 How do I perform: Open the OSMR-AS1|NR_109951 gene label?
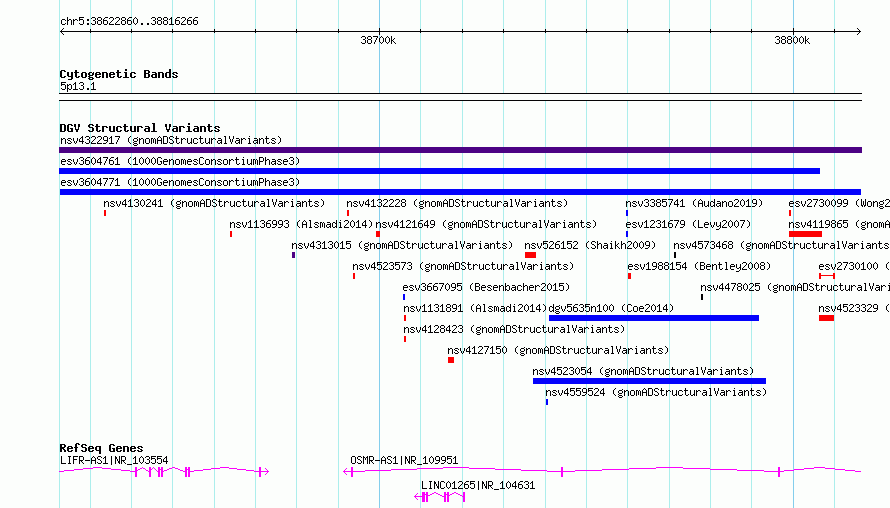tap(404, 460)
